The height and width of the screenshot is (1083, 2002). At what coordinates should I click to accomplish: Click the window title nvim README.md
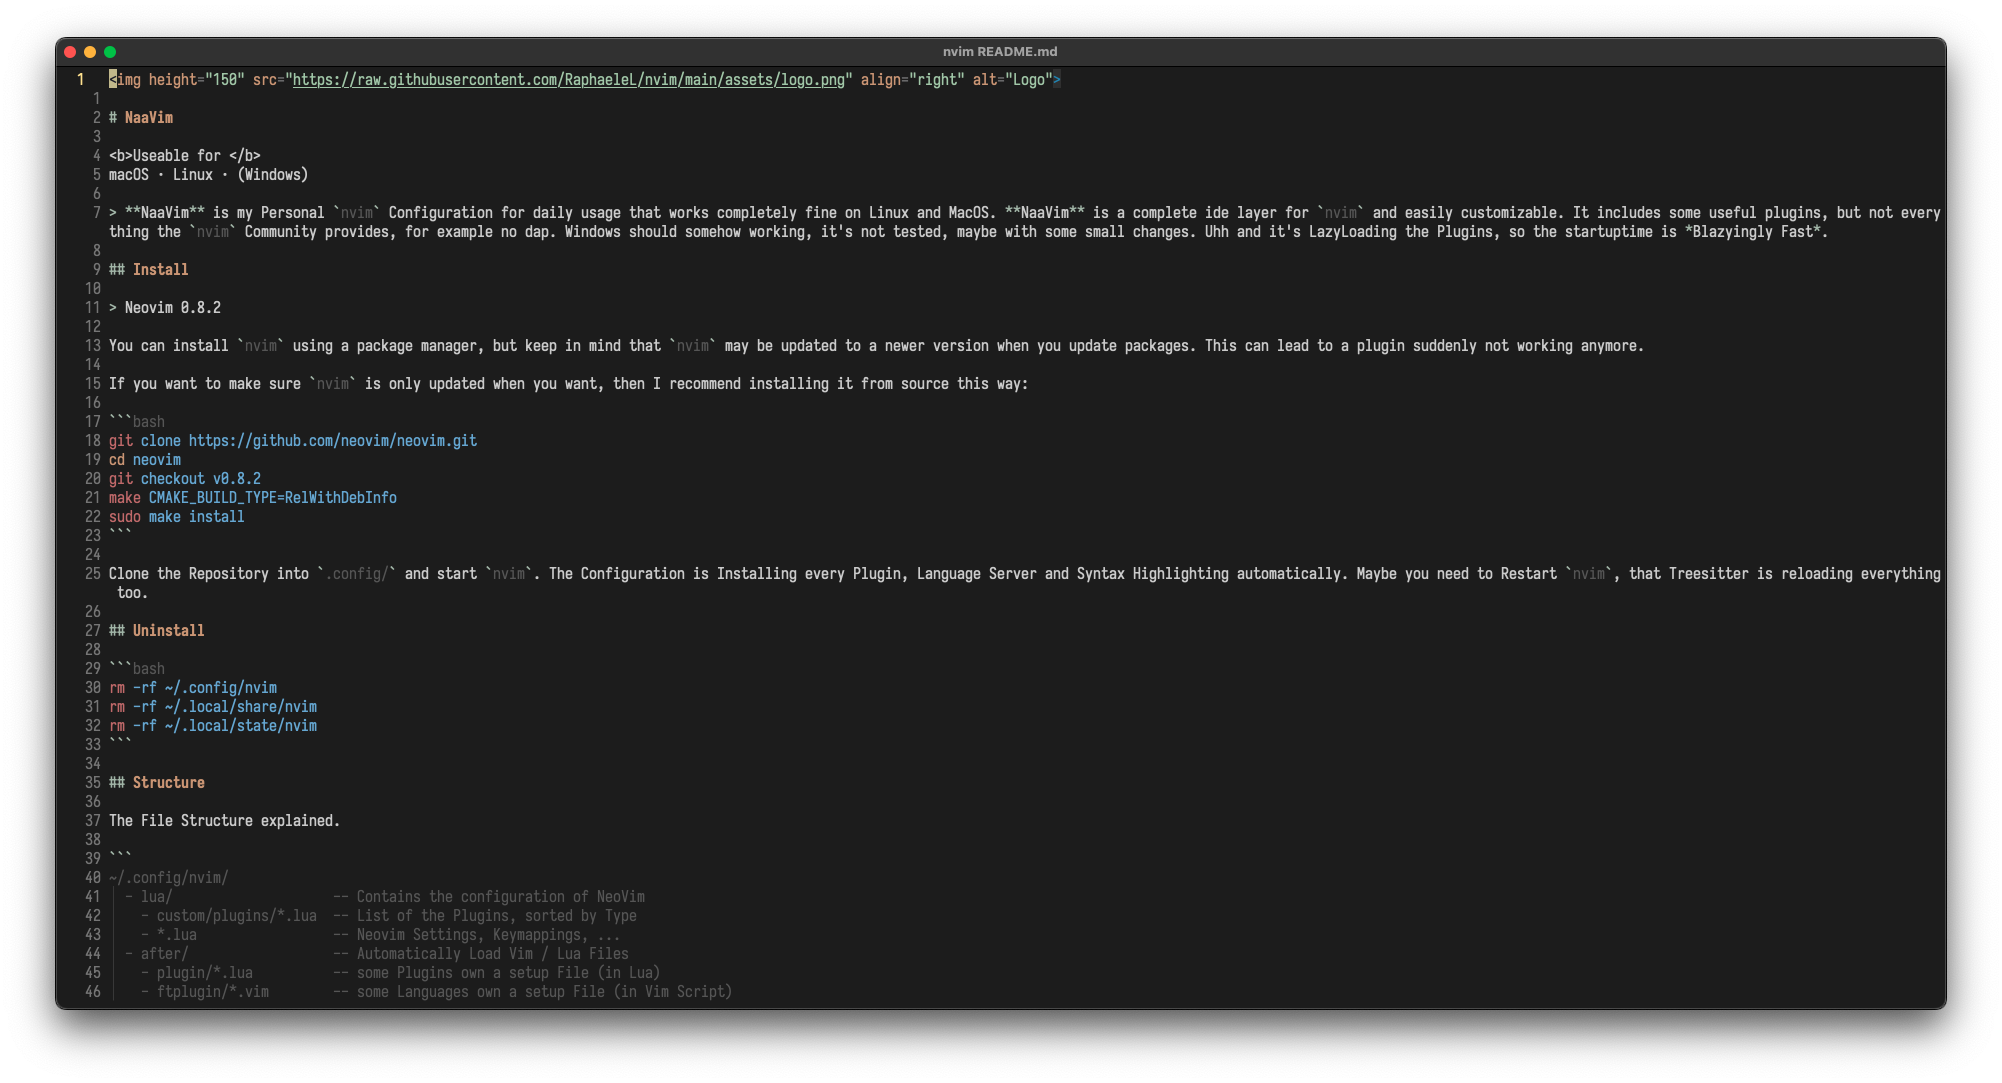tap(1000, 52)
